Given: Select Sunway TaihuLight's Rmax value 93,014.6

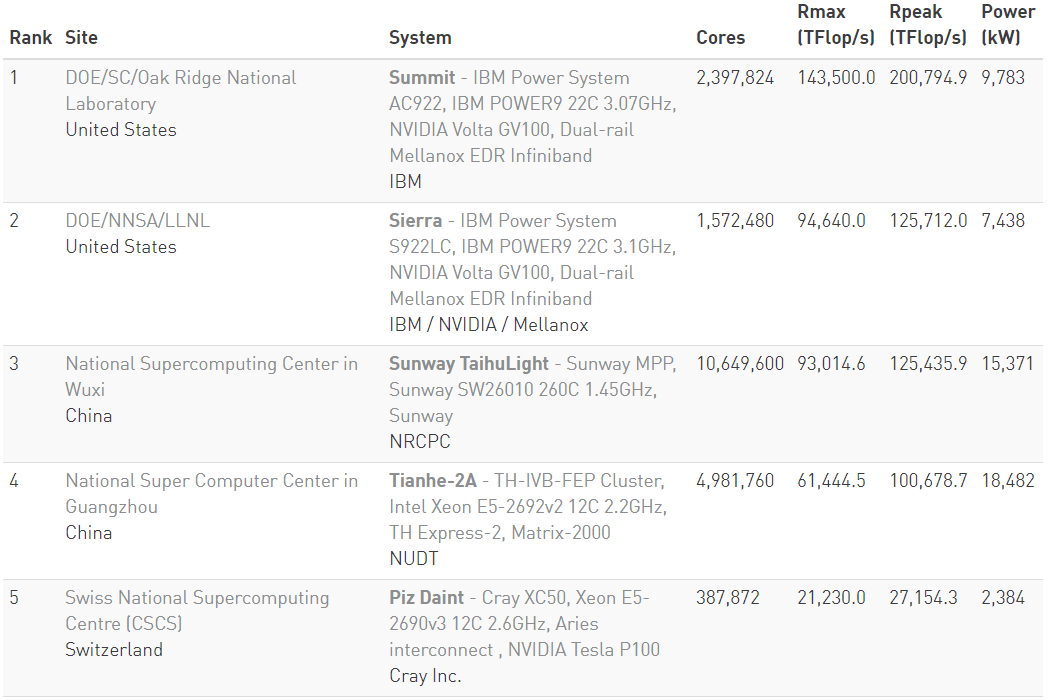Looking at the screenshot, I should pos(831,363).
